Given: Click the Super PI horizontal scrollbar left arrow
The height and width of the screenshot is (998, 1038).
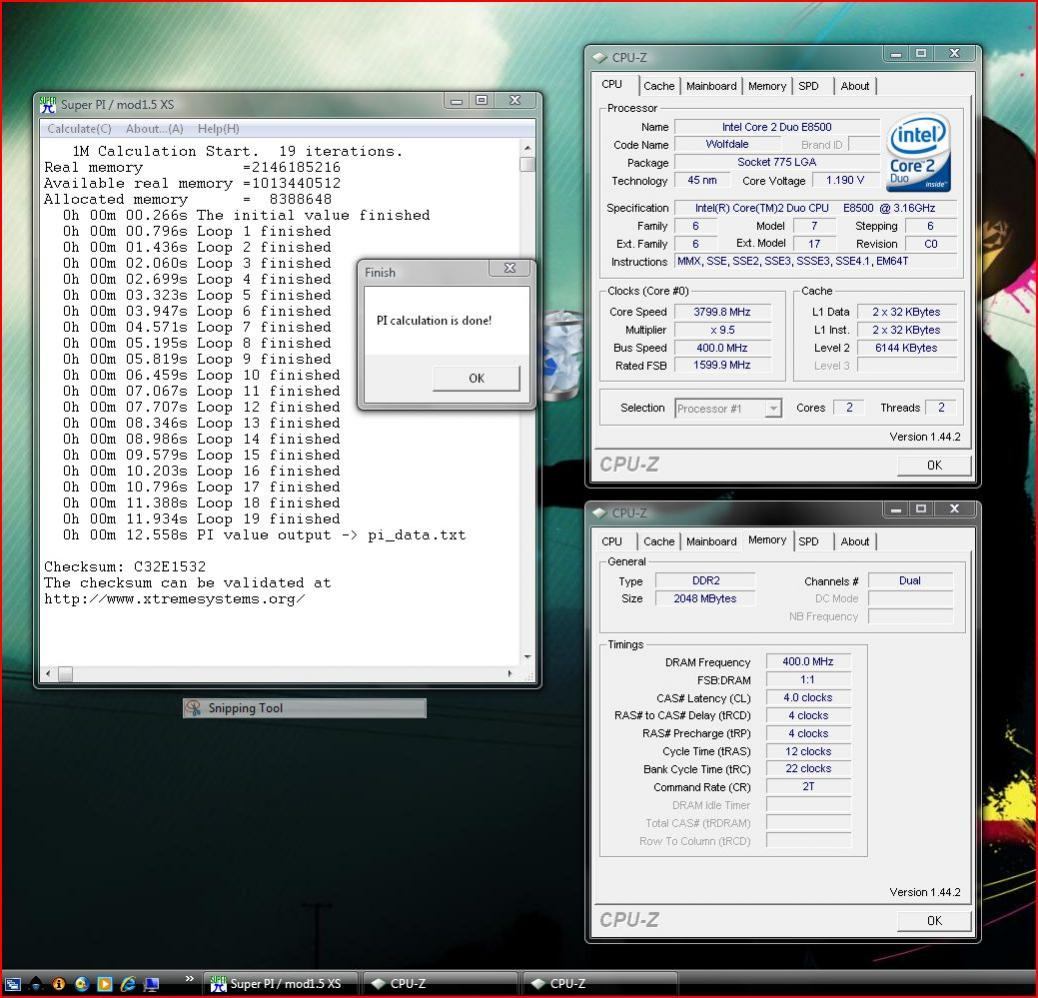Looking at the screenshot, I should pyautogui.click(x=48, y=674).
